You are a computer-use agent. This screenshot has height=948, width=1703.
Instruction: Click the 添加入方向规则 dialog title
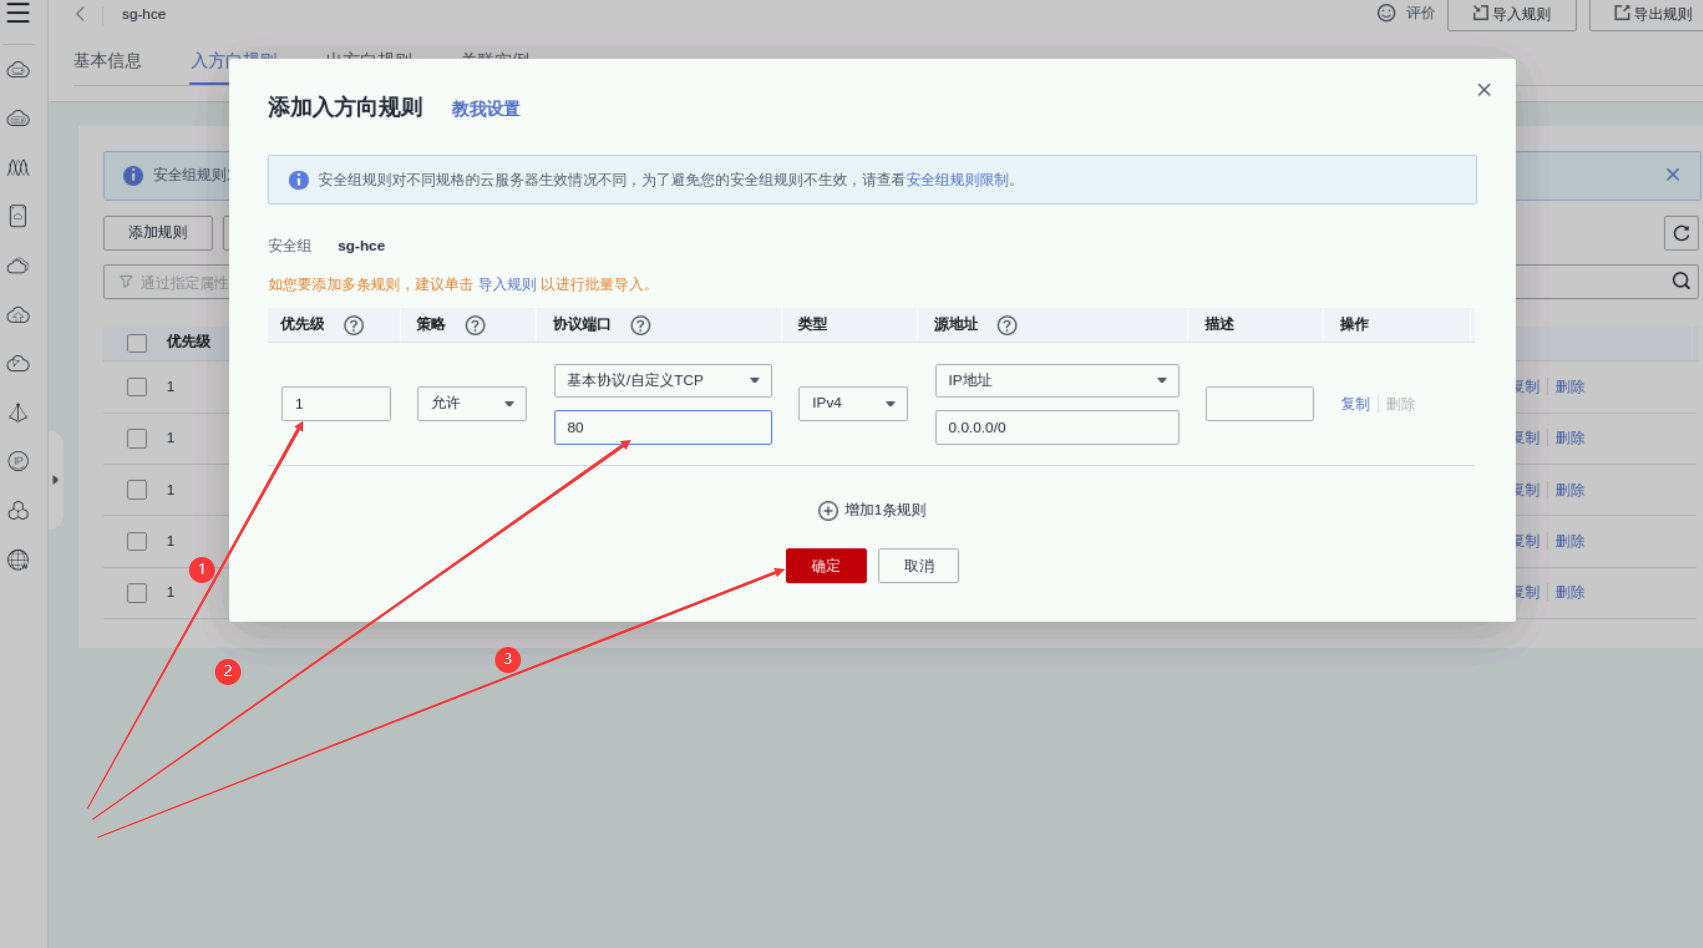(345, 108)
